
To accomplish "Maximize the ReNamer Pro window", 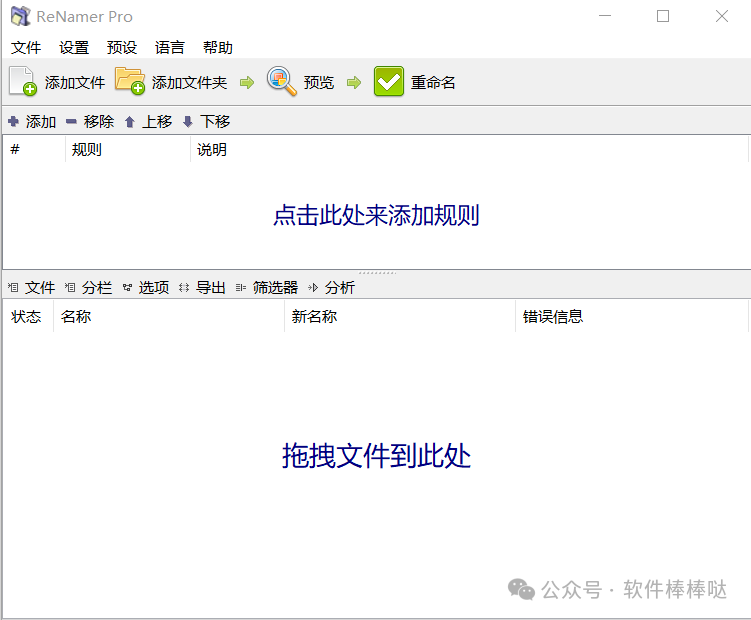I will click(x=663, y=16).
